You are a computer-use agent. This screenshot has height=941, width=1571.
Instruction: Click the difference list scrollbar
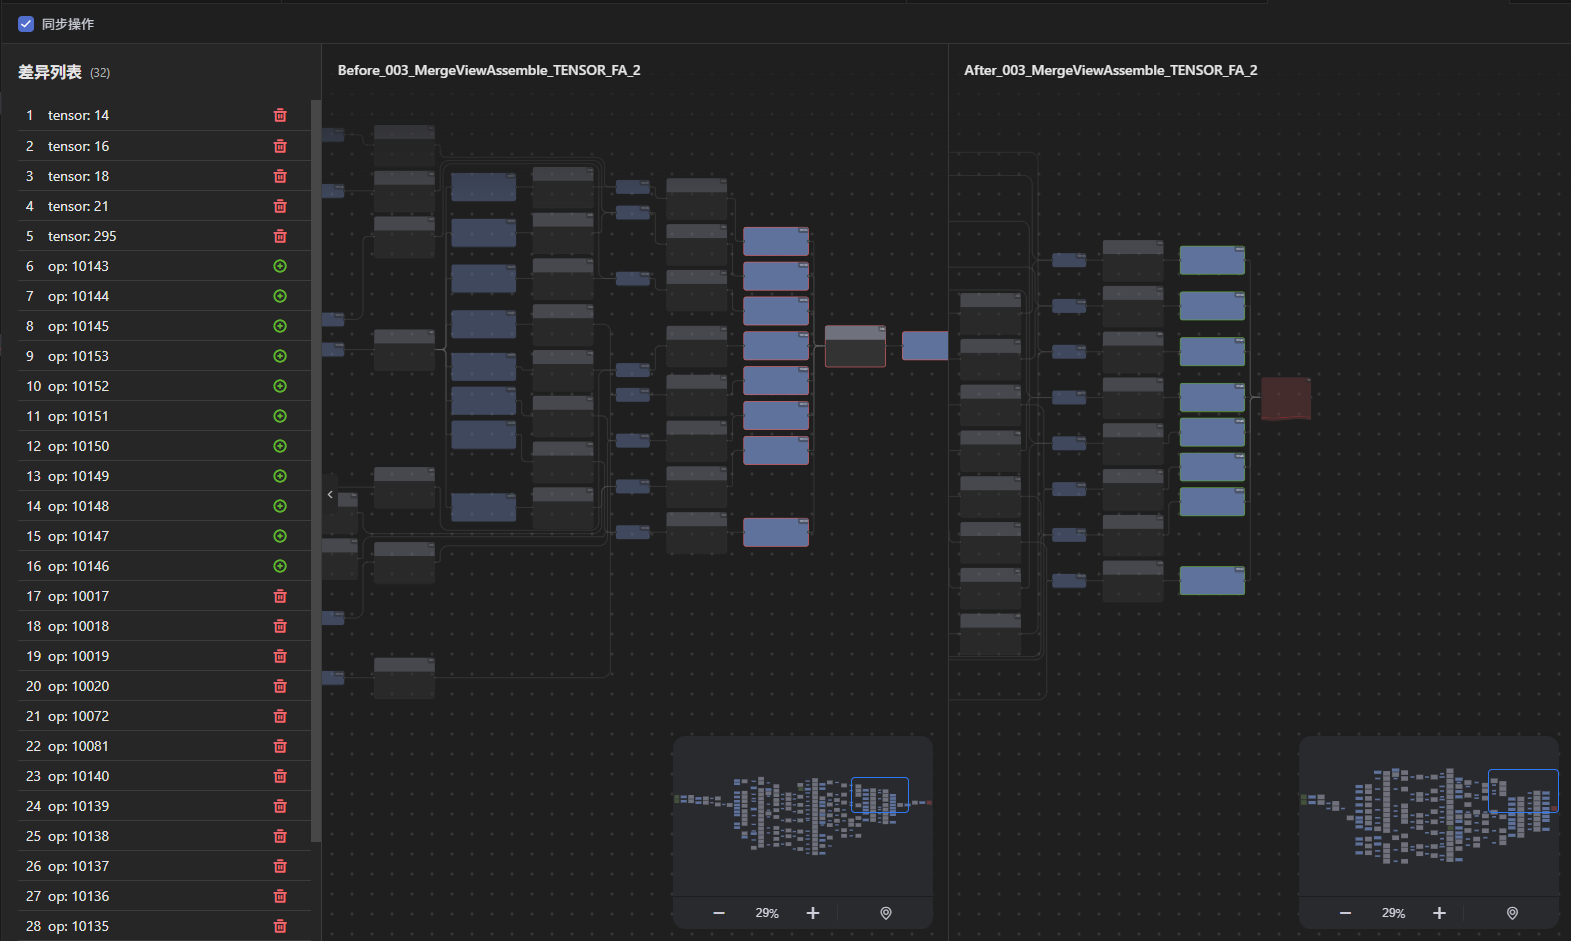click(316, 470)
